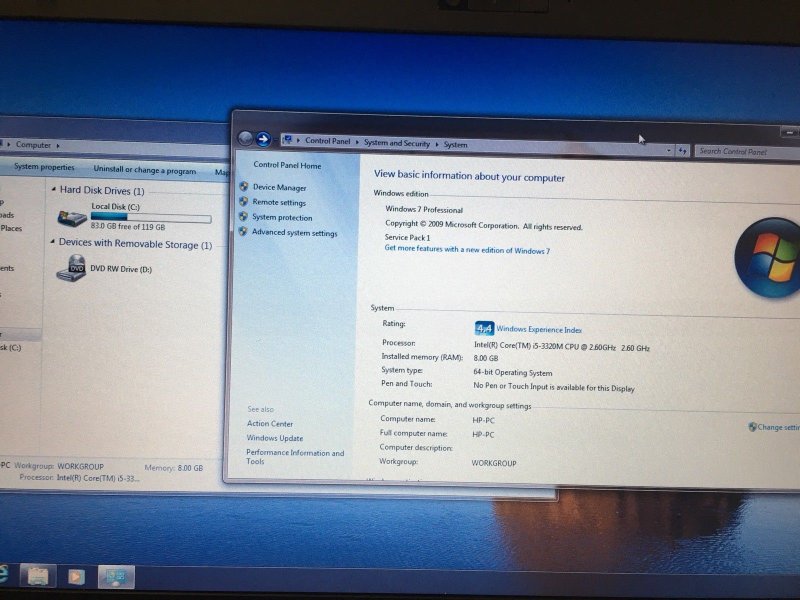The image size is (800, 600).
Task: Open Device Manager from the left pane
Action: (279, 188)
